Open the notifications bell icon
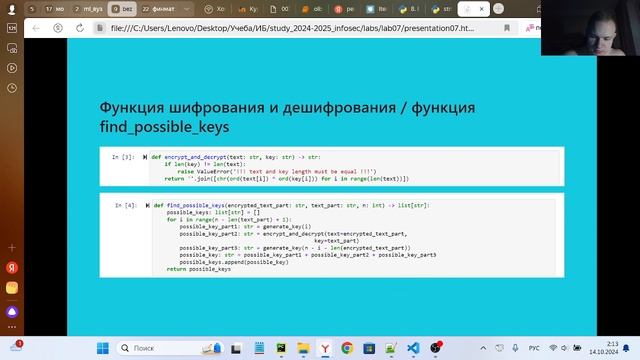Screen dimensions: 640x360 click(626, 348)
